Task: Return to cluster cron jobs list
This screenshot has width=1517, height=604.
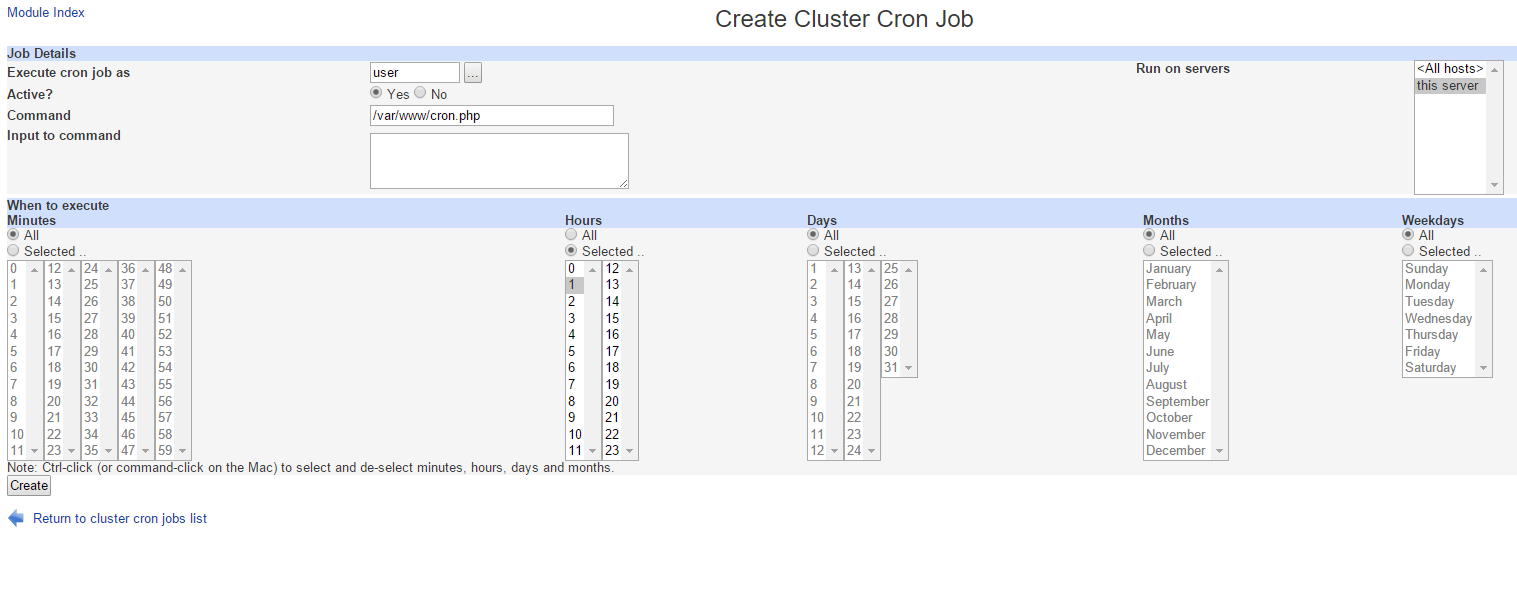Action: click(x=120, y=518)
